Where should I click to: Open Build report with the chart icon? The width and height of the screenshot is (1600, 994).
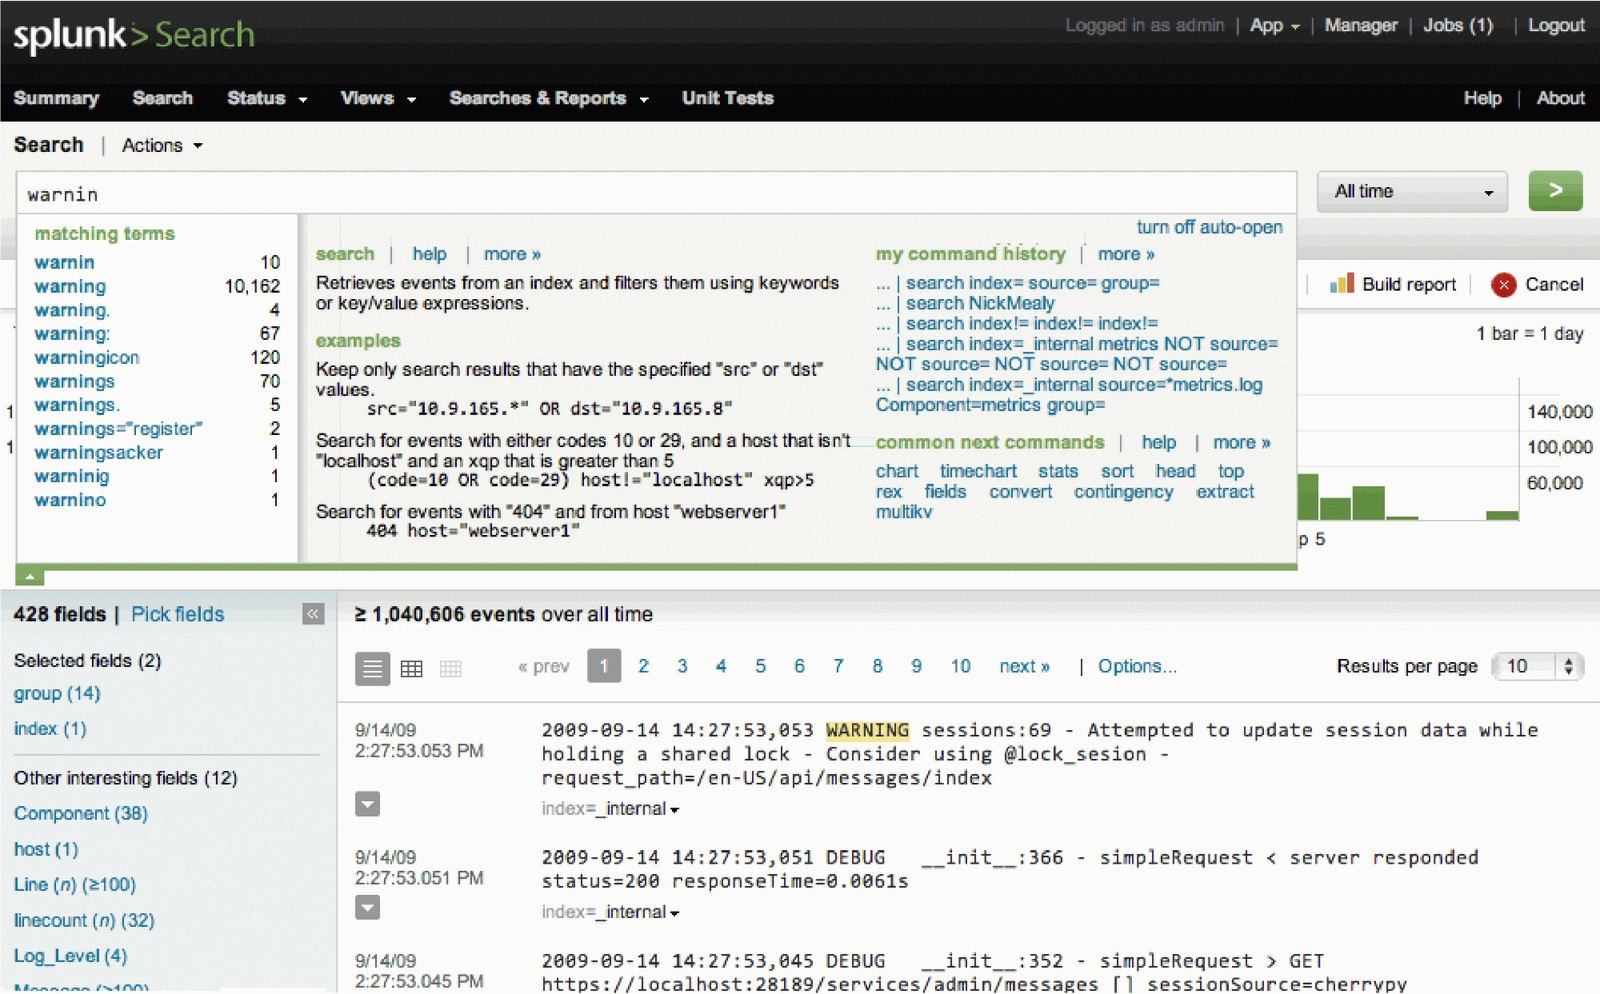[x=1342, y=284]
